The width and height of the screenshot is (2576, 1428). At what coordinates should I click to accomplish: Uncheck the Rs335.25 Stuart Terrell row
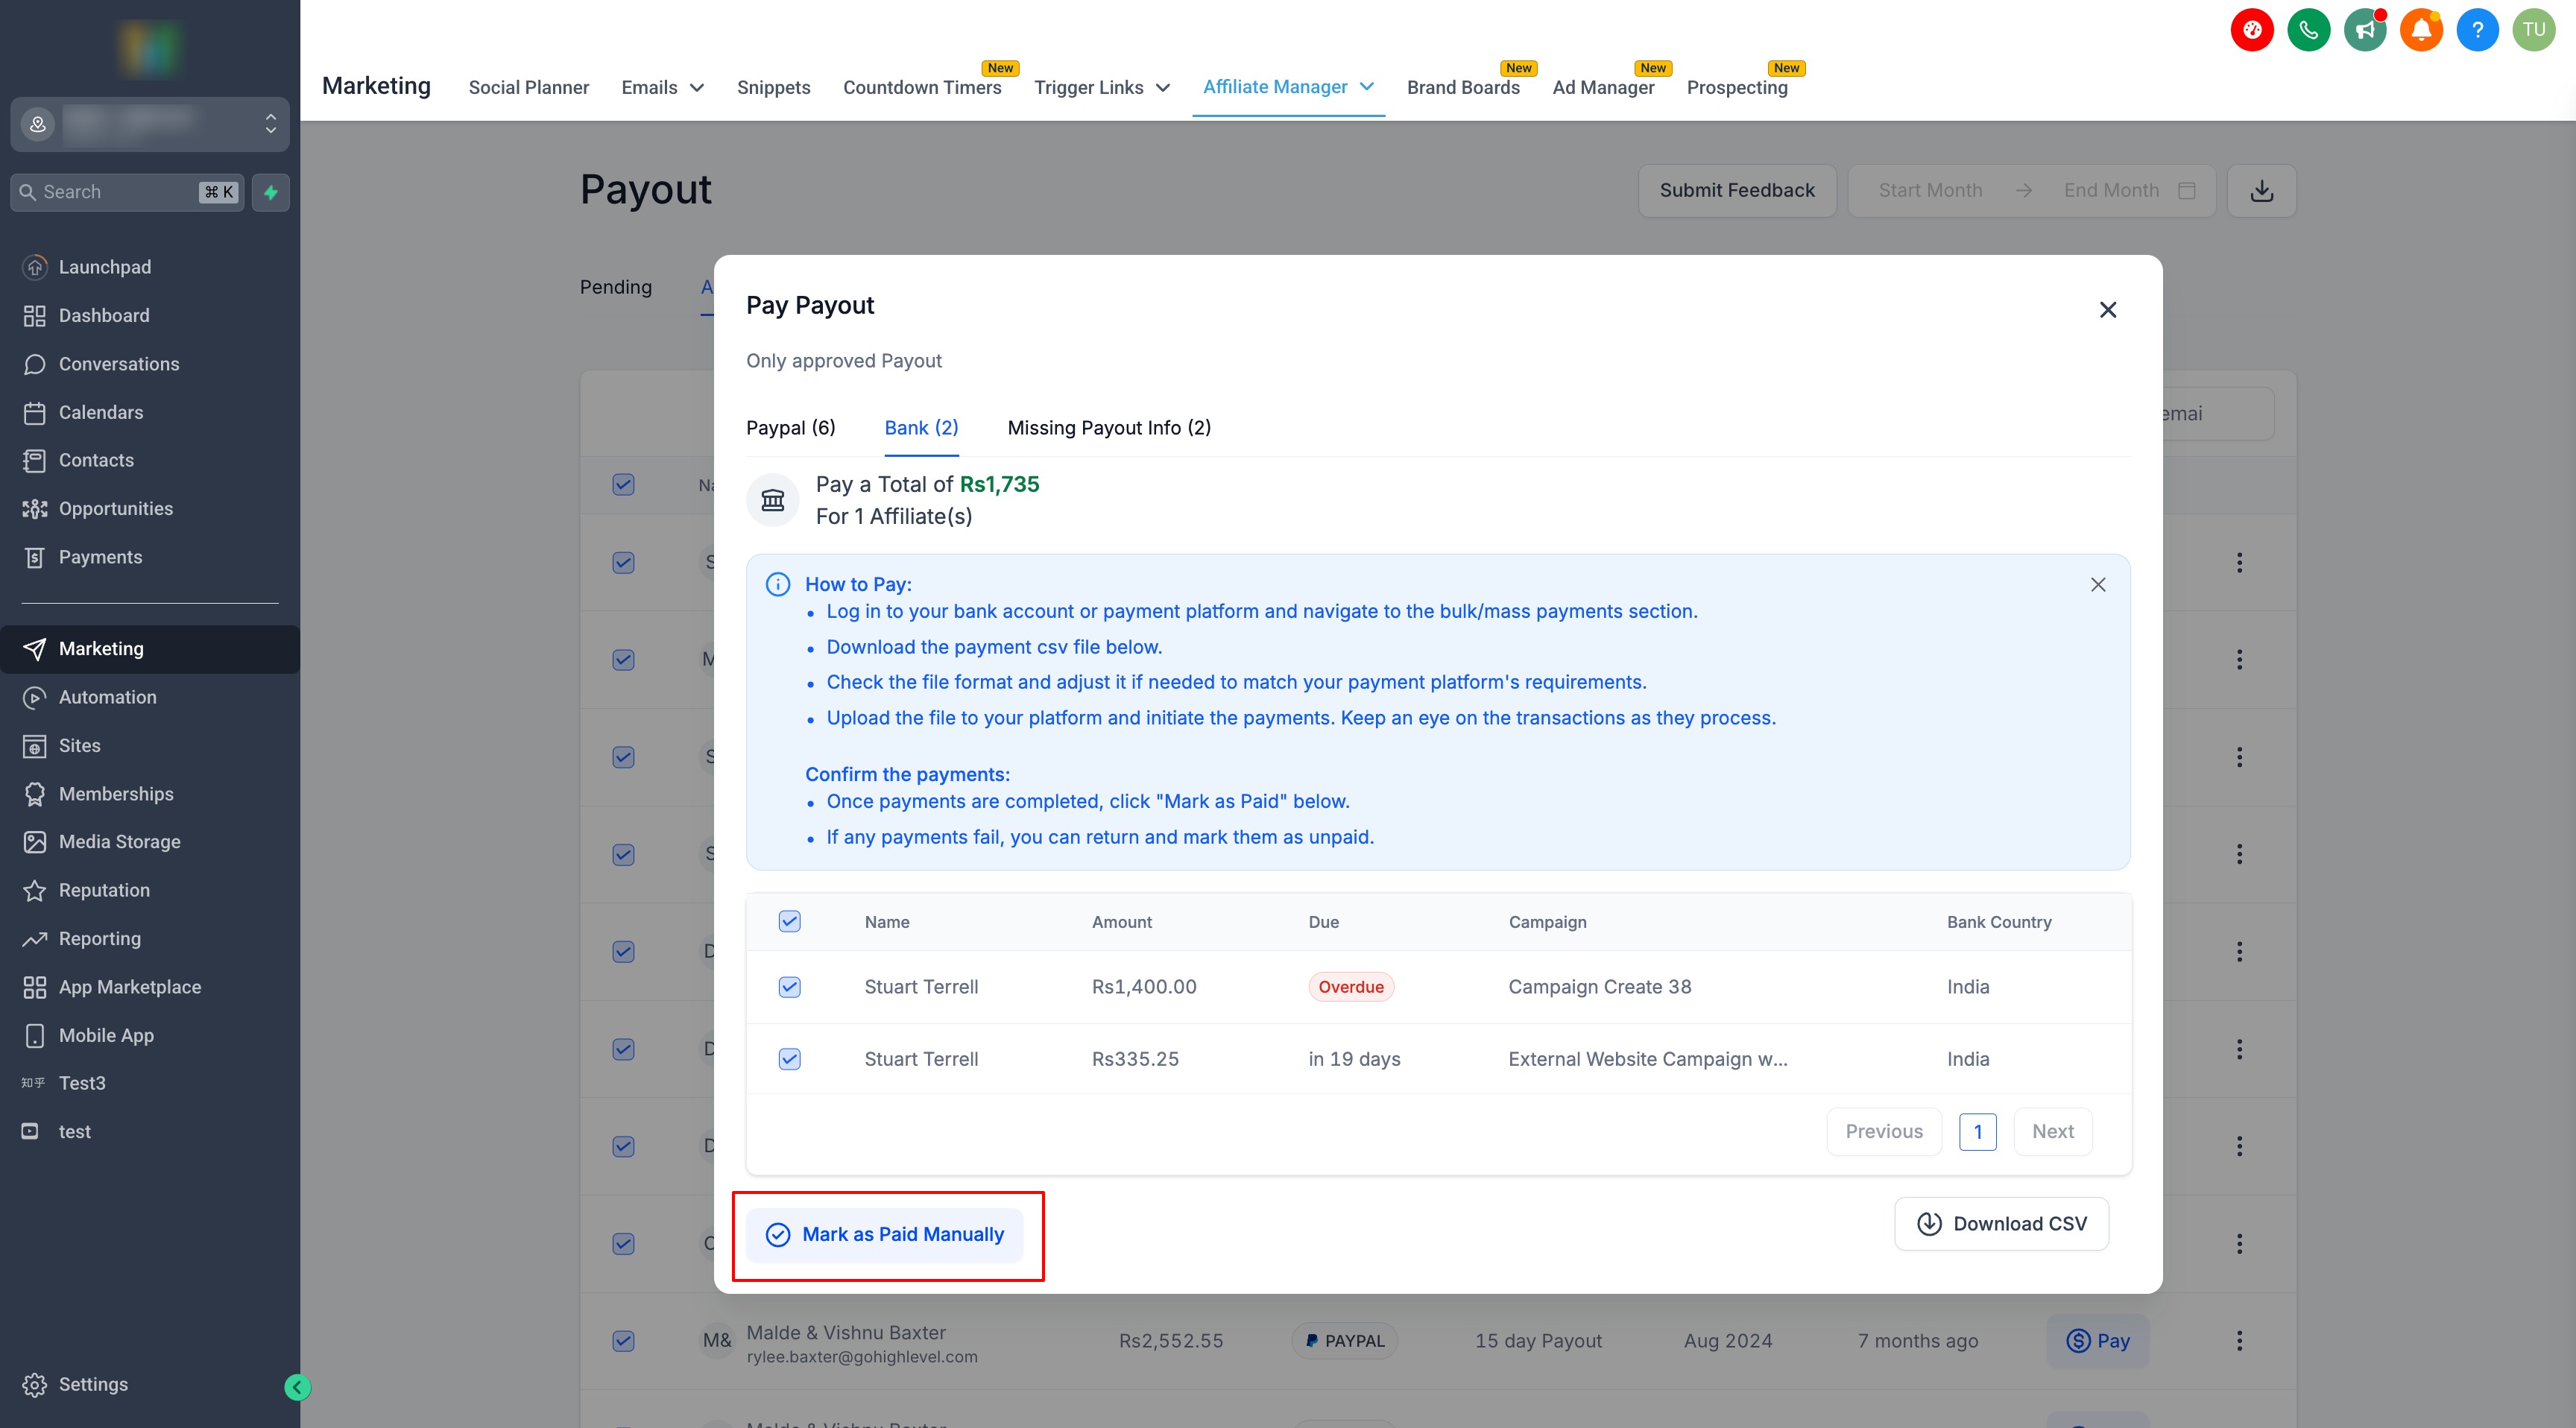(789, 1059)
